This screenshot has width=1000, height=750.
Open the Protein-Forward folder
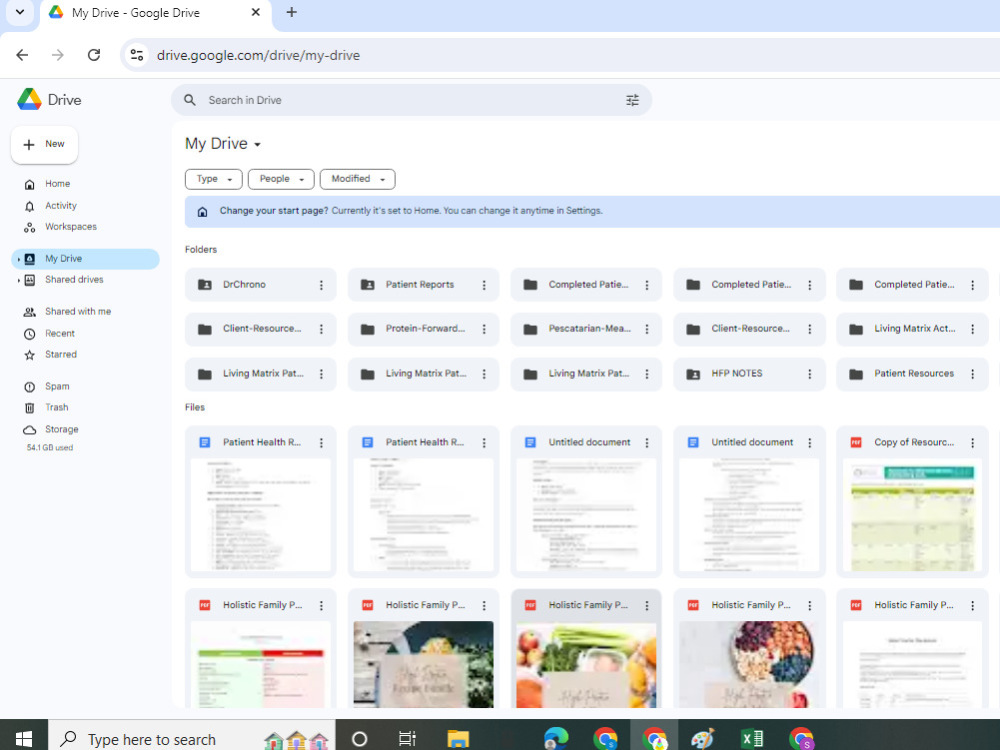tap(423, 329)
